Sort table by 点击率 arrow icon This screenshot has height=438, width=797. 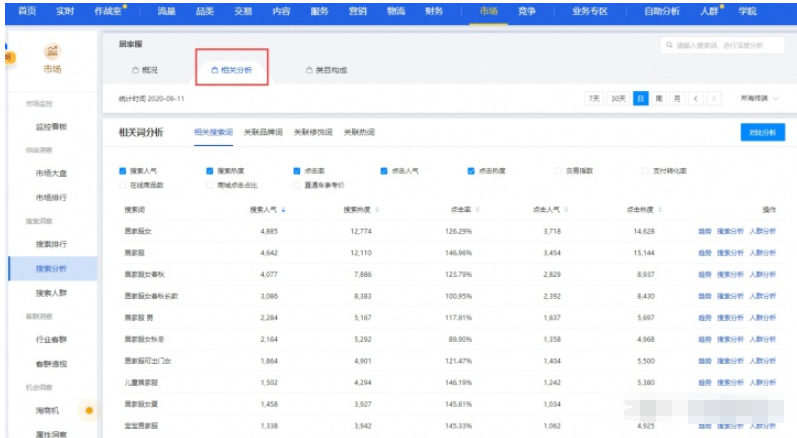pyautogui.click(x=477, y=210)
